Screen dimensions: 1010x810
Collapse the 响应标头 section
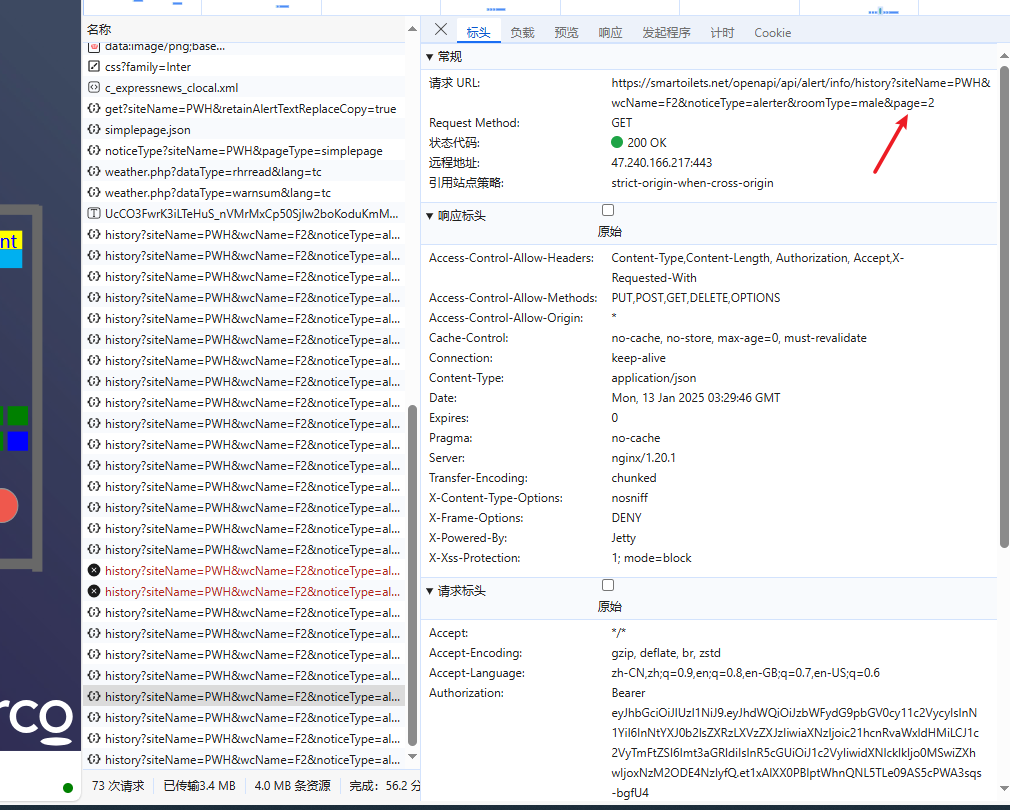[430, 216]
